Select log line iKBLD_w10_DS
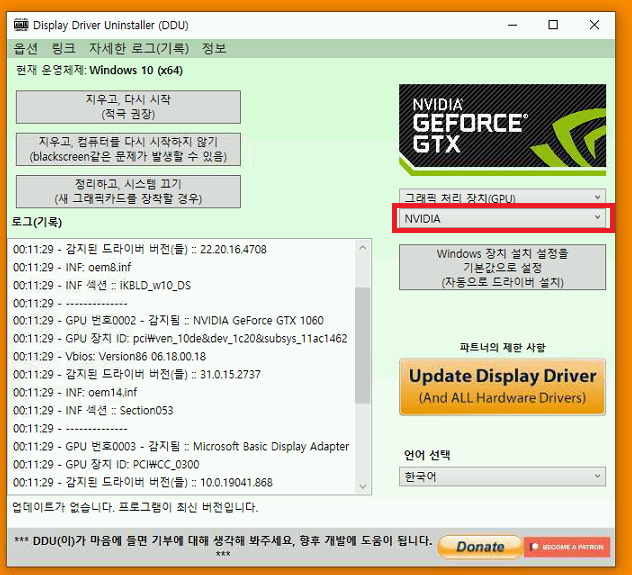 click(102, 285)
